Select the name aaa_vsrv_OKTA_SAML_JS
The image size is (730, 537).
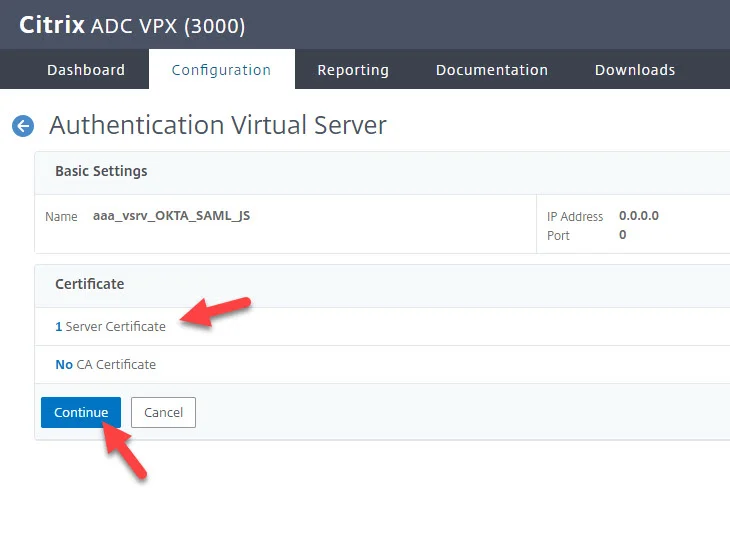171,216
